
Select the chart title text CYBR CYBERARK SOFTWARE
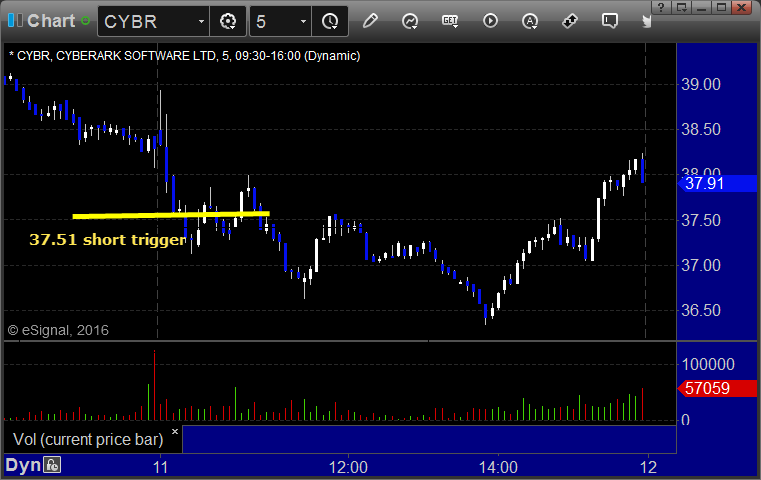point(184,56)
